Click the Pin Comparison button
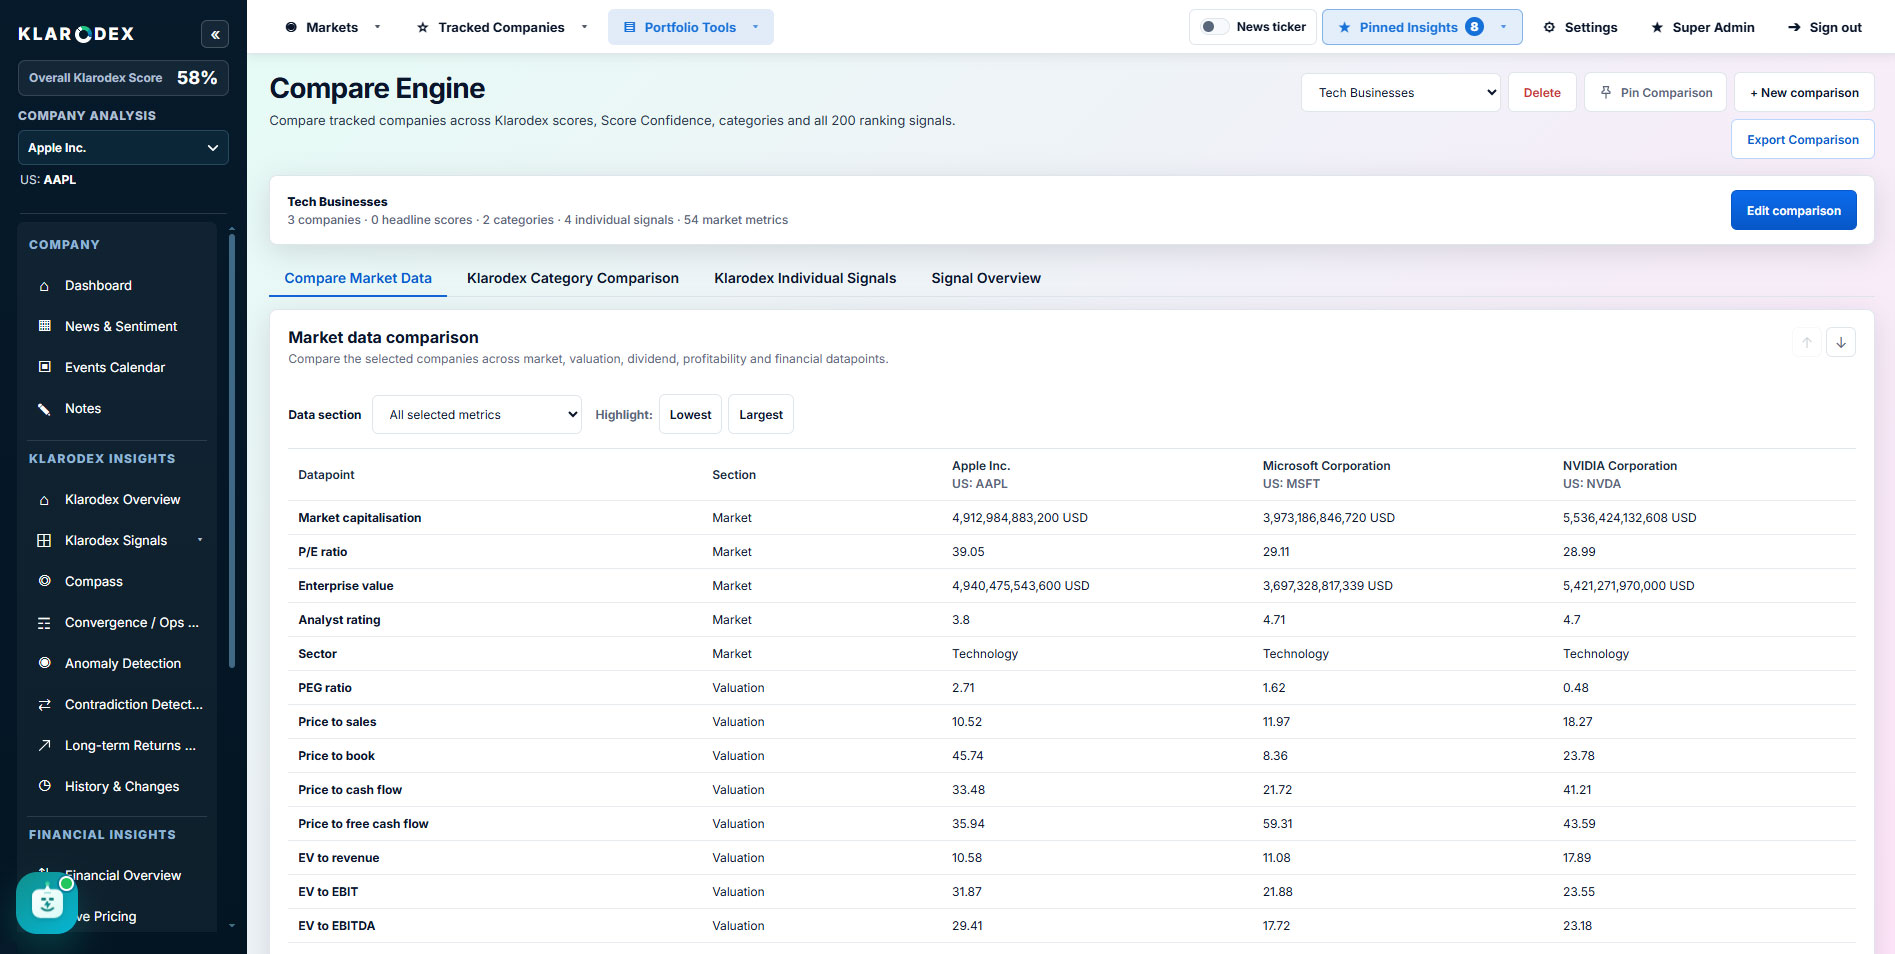Viewport: 1895px width, 954px height. coord(1655,93)
